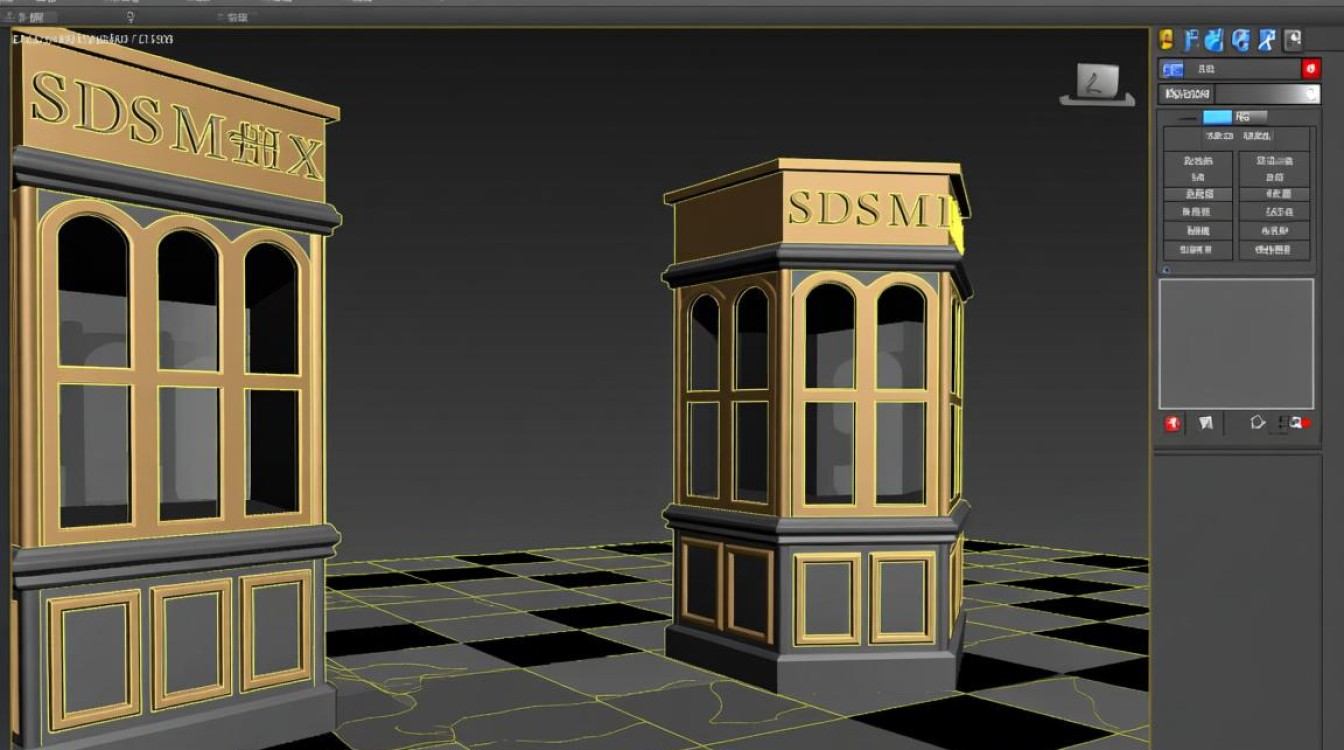Open the third command panel tab icon

[x=1215, y=40]
